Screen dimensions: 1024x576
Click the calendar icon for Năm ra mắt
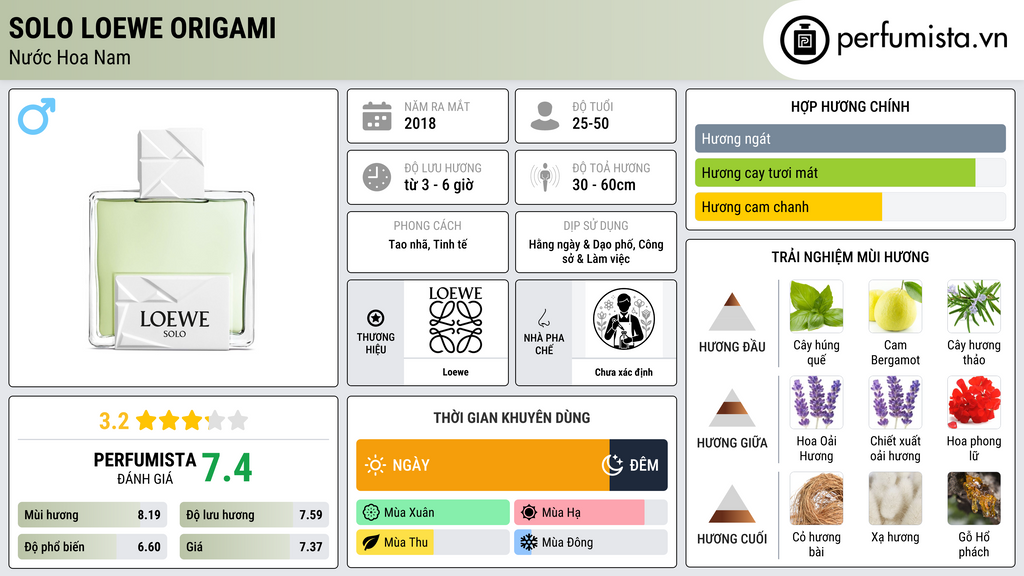tap(377, 116)
